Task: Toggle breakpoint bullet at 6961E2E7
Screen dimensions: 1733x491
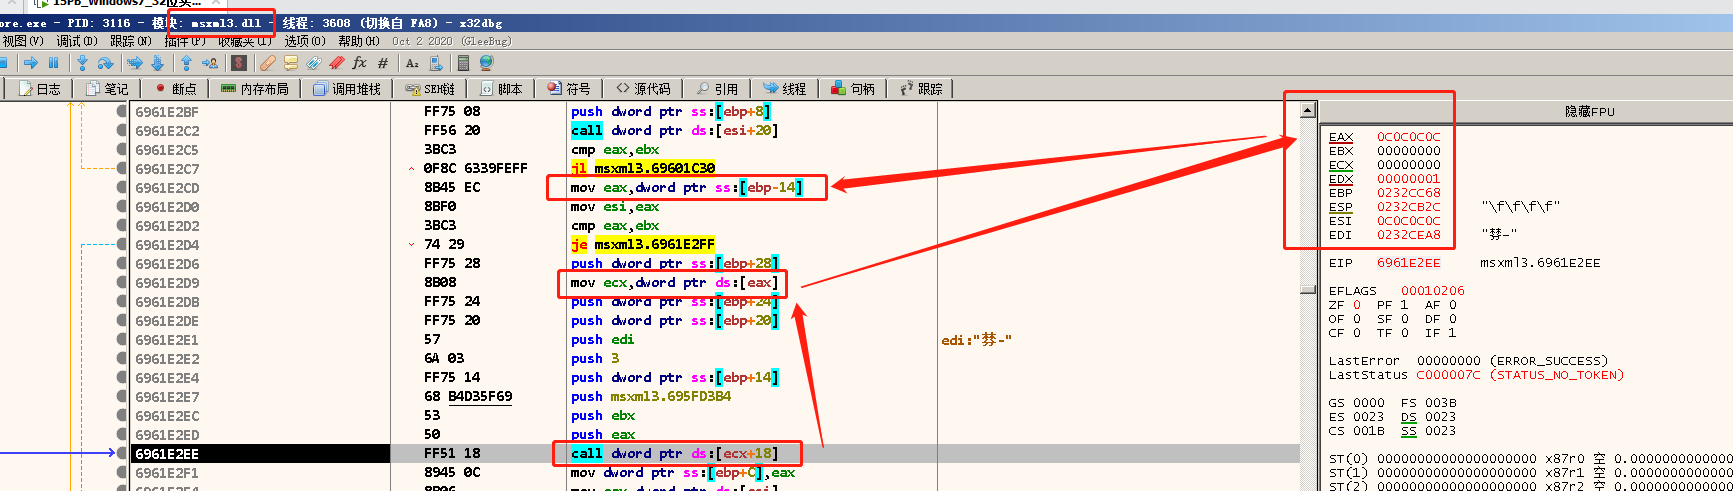Action: pos(122,397)
